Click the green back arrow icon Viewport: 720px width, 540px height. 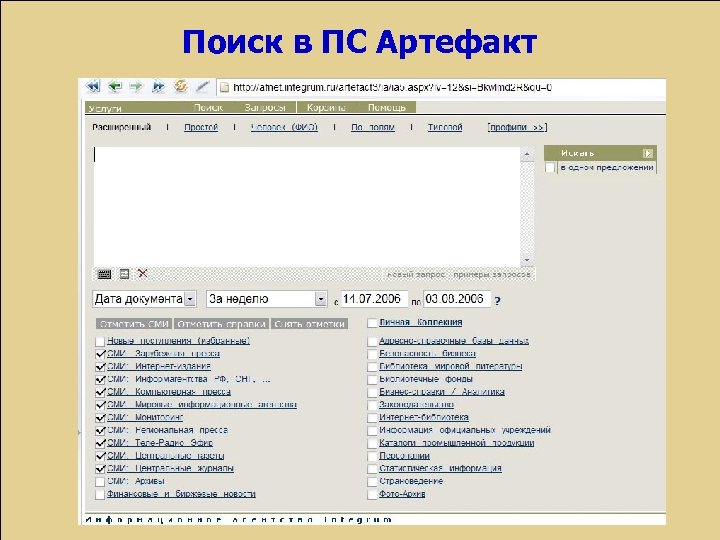115,86
